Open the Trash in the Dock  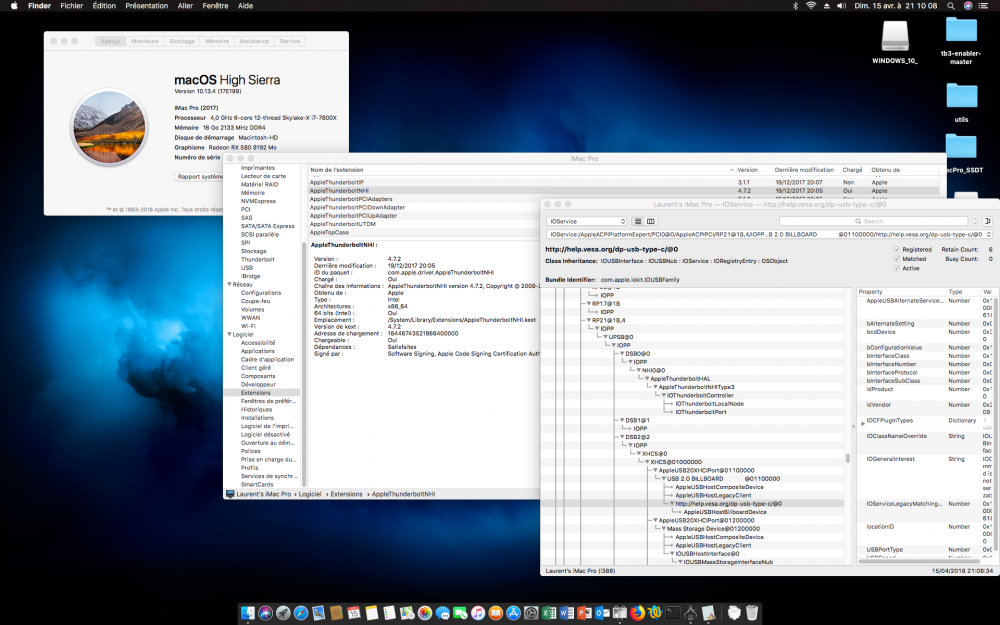(752, 614)
